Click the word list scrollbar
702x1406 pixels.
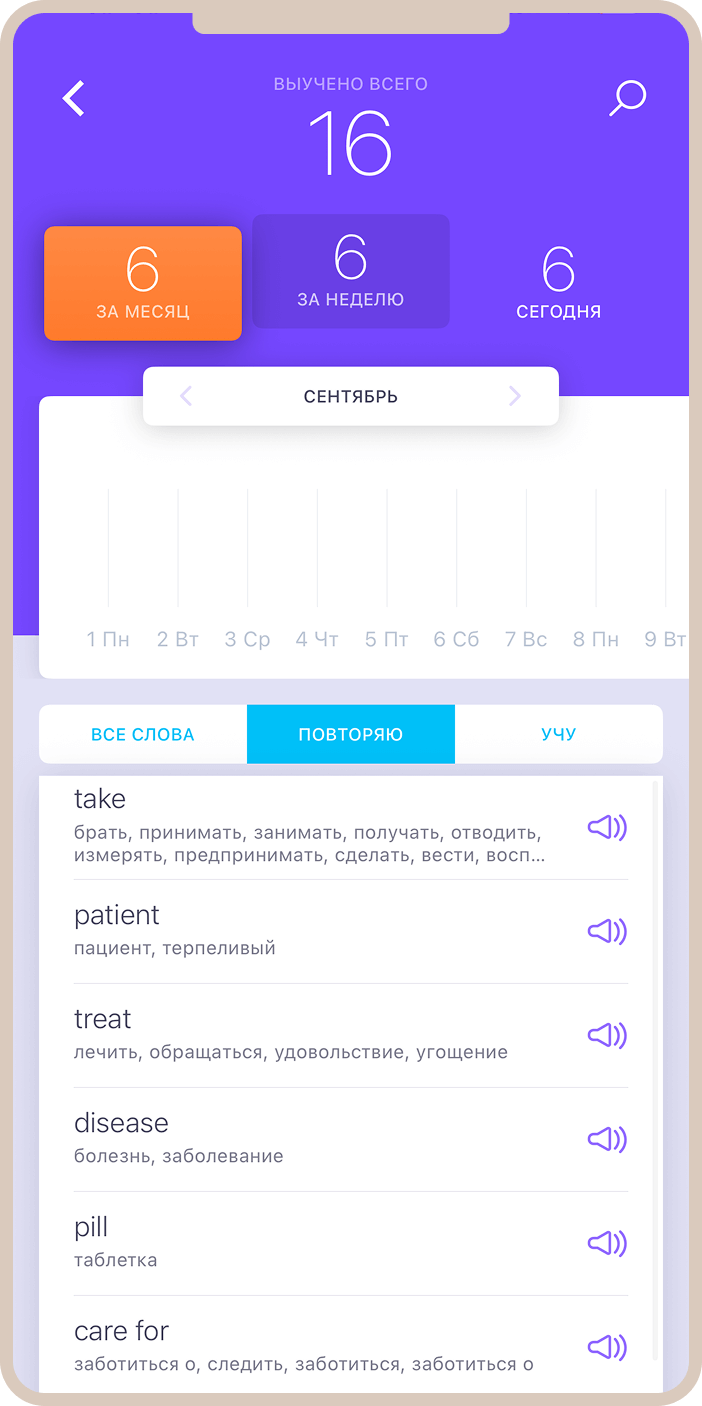pos(655,1000)
